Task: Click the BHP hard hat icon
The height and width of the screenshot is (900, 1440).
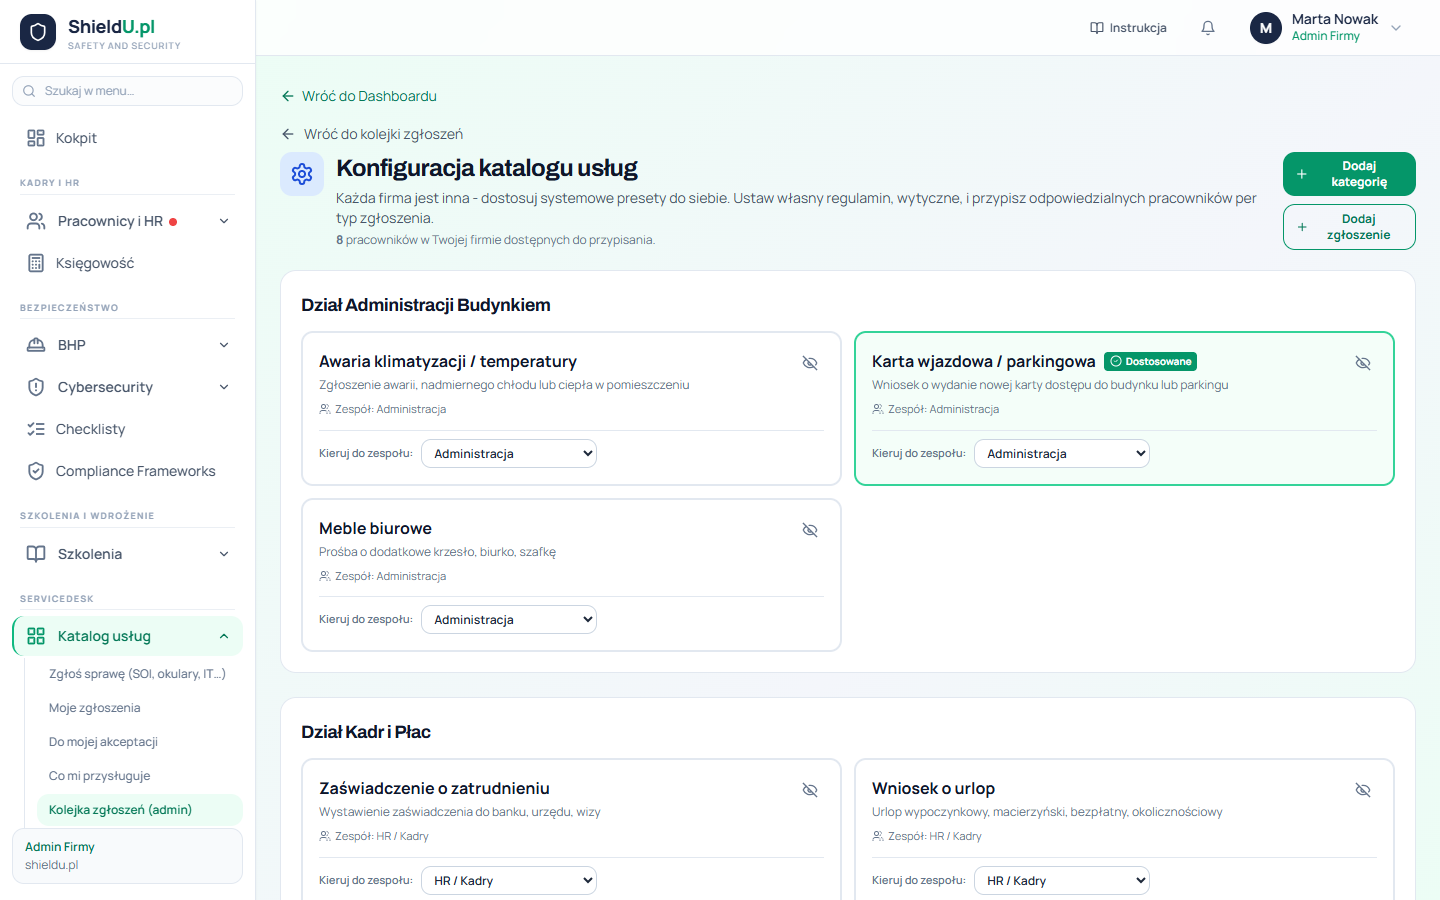Action: click(36, 345)
